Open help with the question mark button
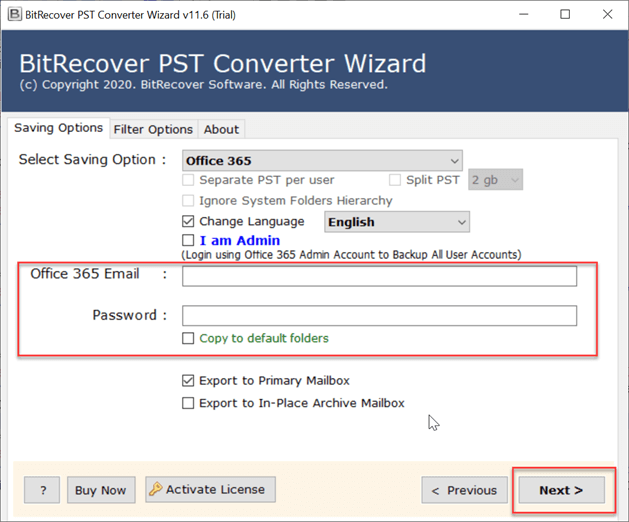The height and width of the screenshot is (522, 629). [x=42, y=490]
